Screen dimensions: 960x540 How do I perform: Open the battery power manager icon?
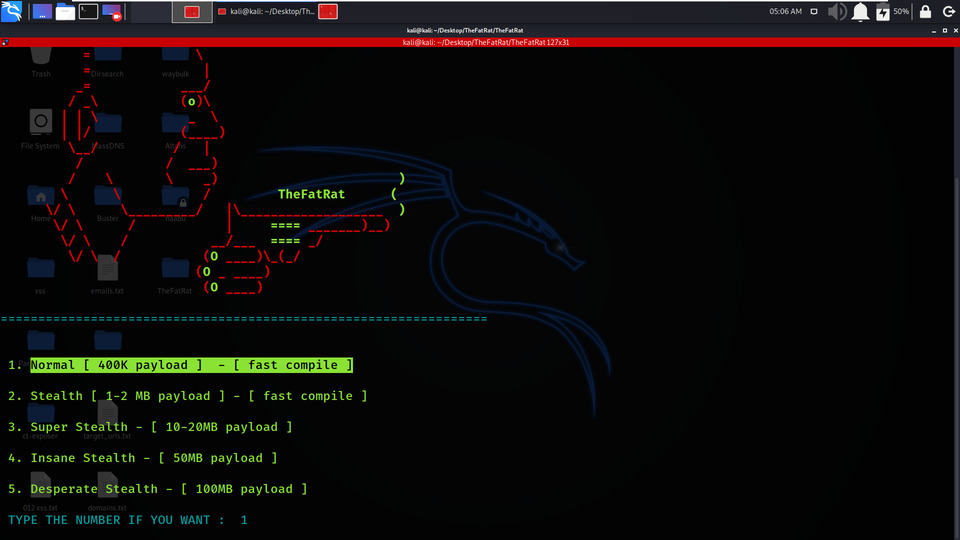pos(882,12)
